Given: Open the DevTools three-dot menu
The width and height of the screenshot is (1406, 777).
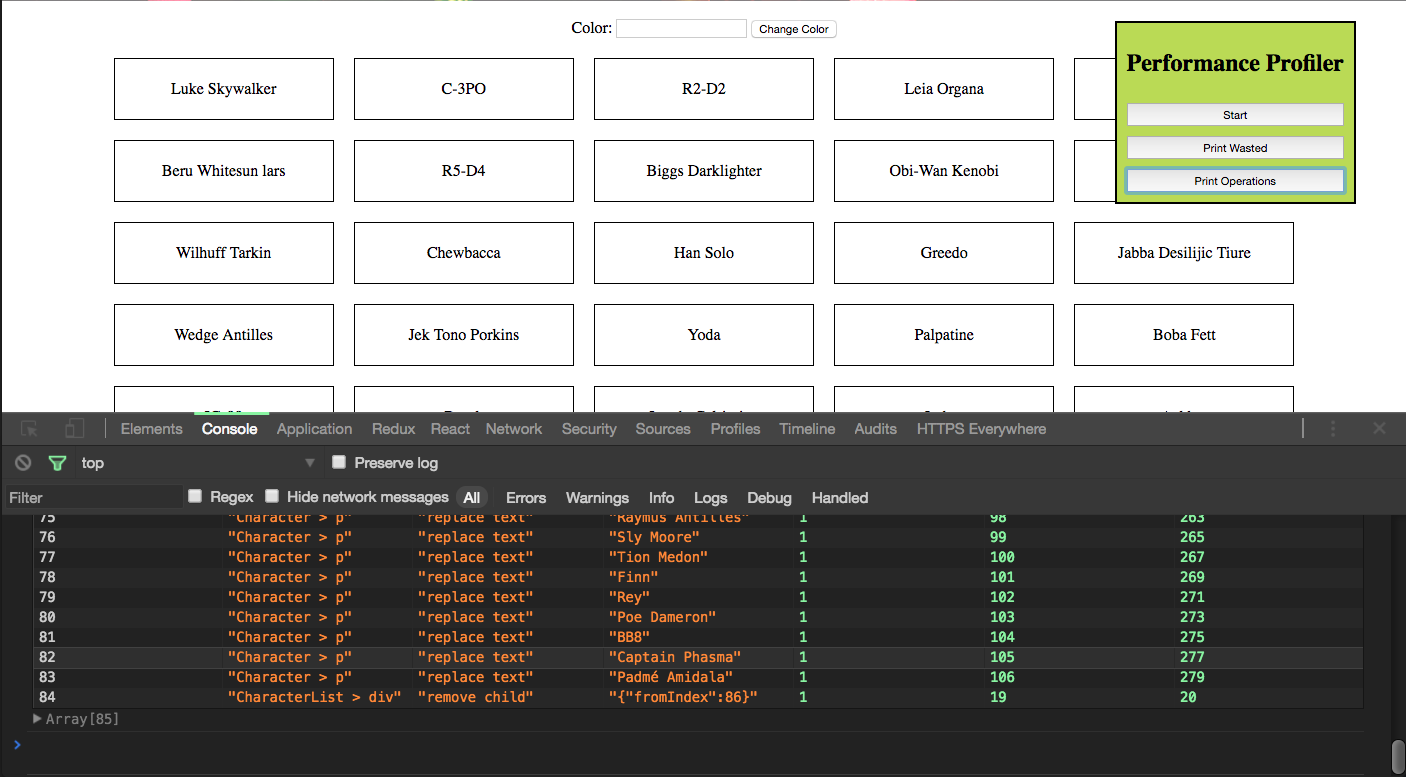Looking at the screenshot, I should point(1333,429).
